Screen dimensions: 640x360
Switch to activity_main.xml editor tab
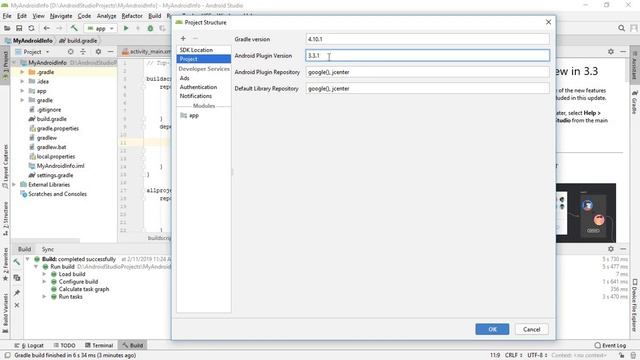tap(147, 51)
